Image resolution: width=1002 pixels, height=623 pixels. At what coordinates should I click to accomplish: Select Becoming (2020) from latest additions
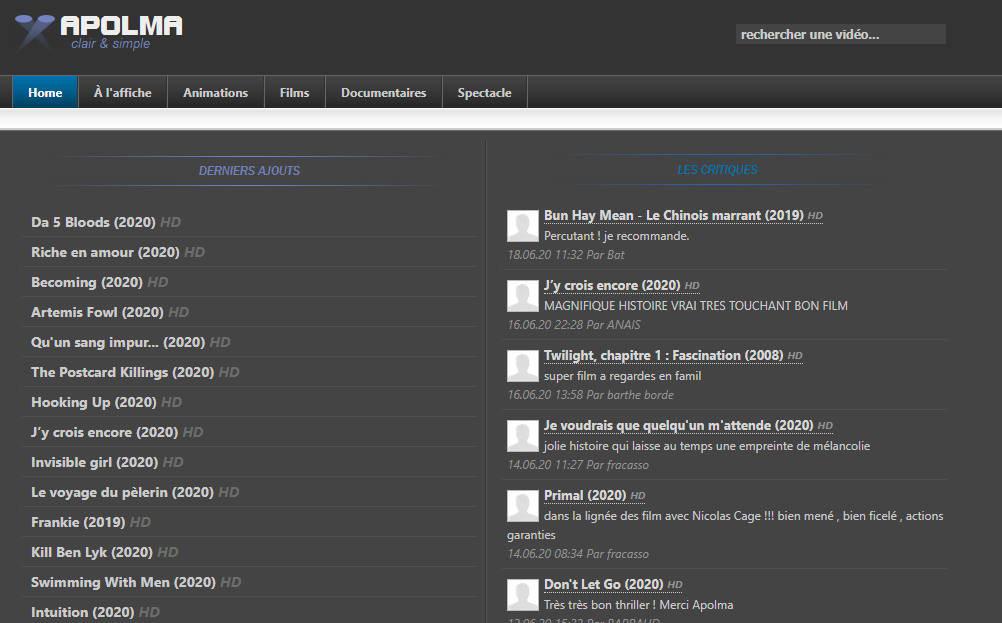87,282
